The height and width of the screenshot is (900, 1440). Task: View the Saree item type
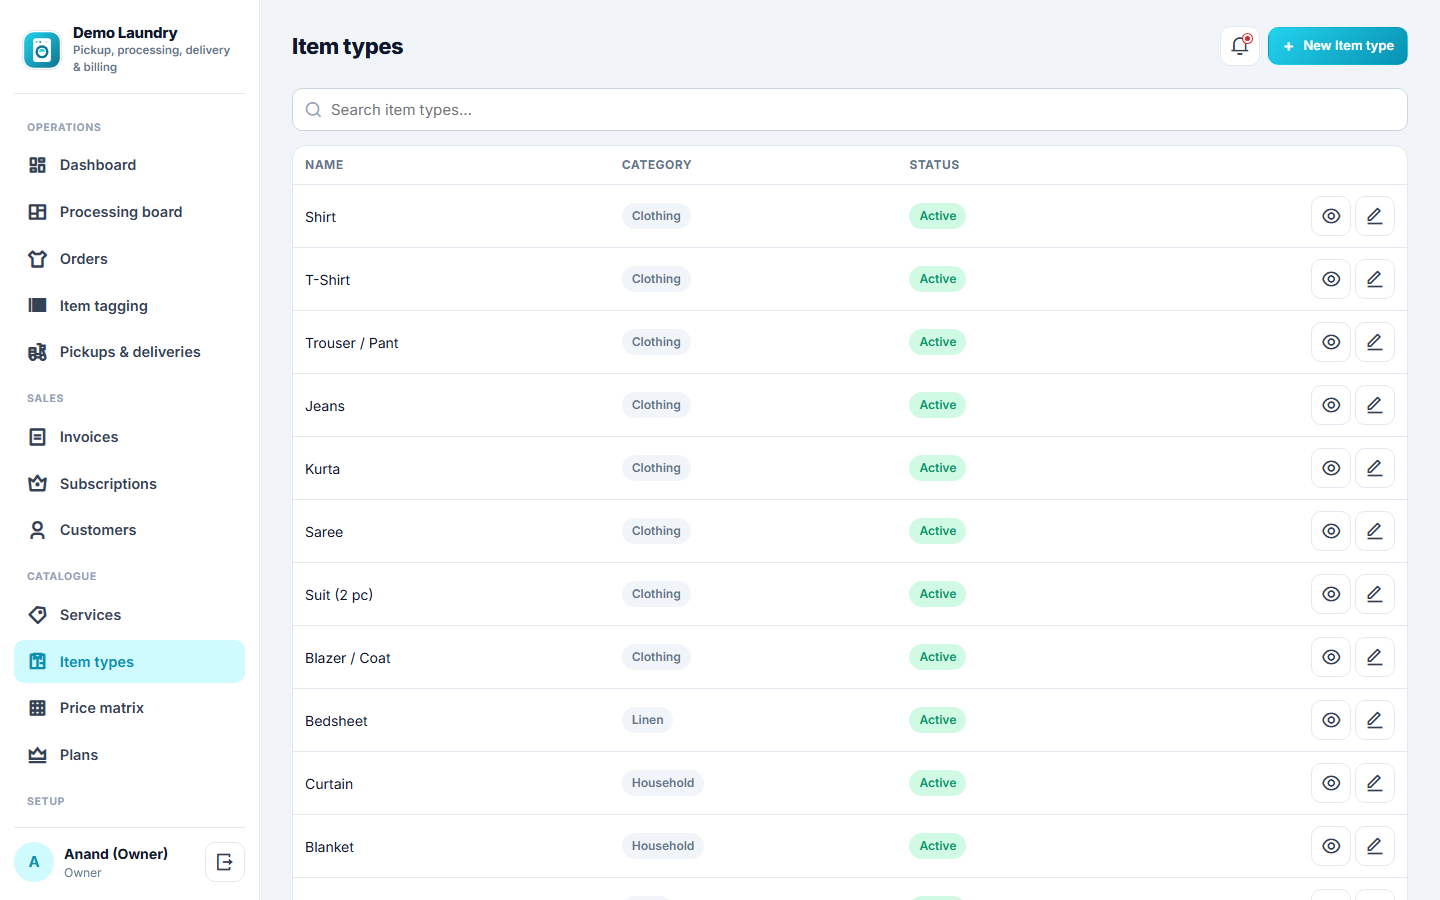point(1331,531)
